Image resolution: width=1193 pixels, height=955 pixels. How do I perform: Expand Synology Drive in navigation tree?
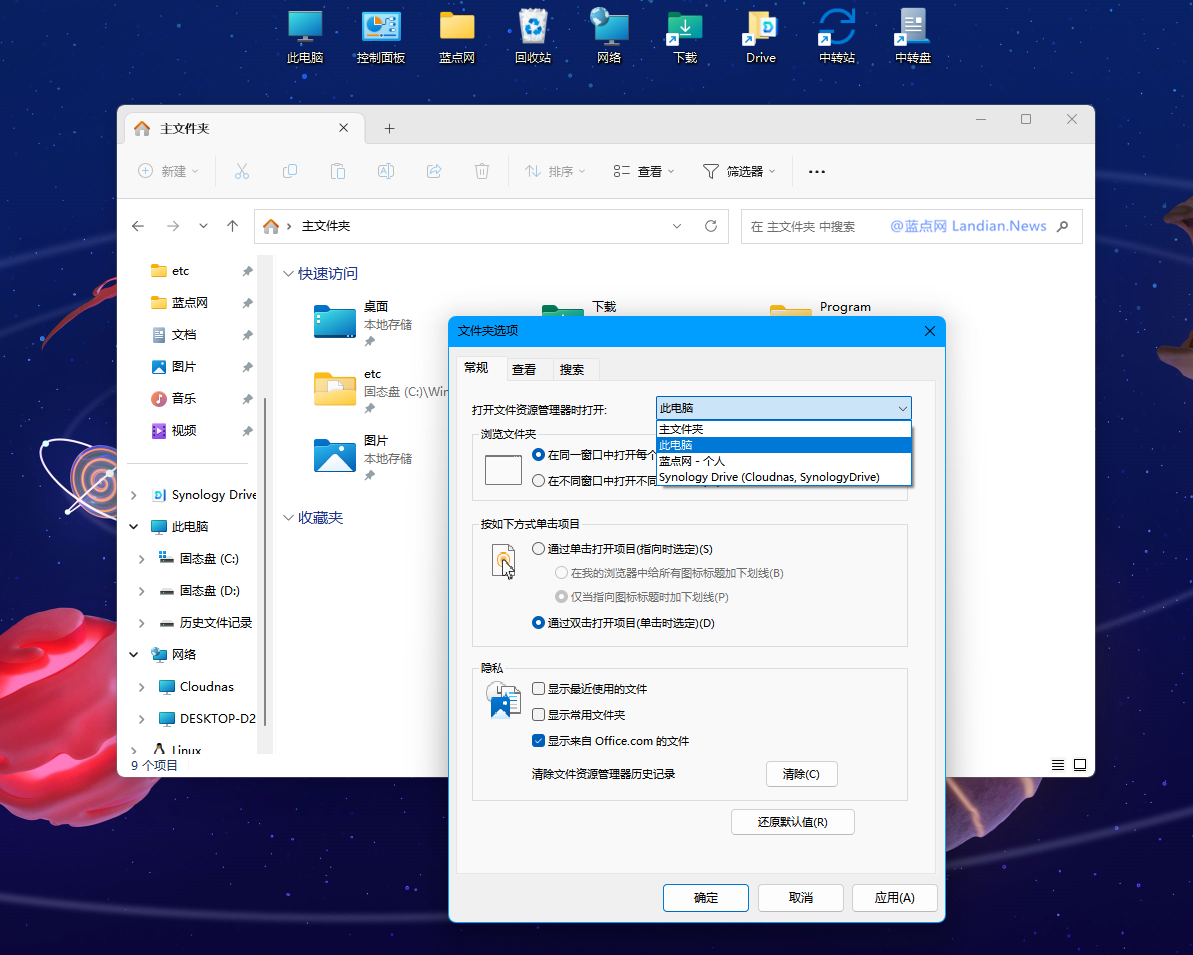pyautogui.click(x=134, y=495)
